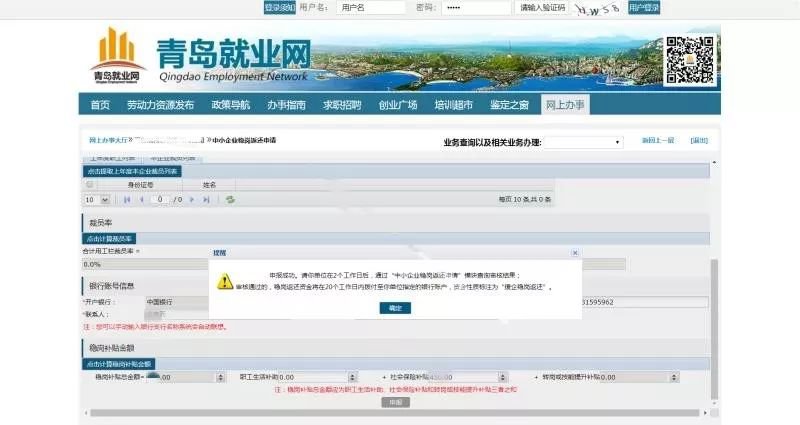Image resolution: width=800 pixels, height=425 pixels.
Task: Click the captcha verification image
Action: click(598, 8)
